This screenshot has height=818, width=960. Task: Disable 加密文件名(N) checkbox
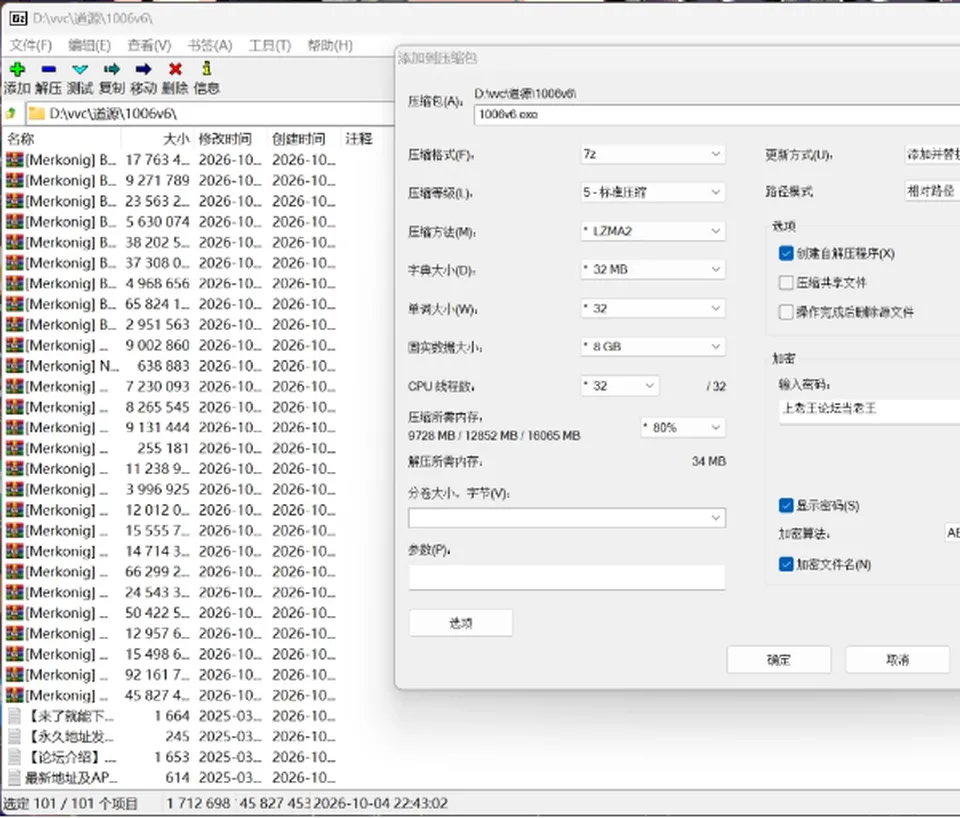(x=786, y=564)
